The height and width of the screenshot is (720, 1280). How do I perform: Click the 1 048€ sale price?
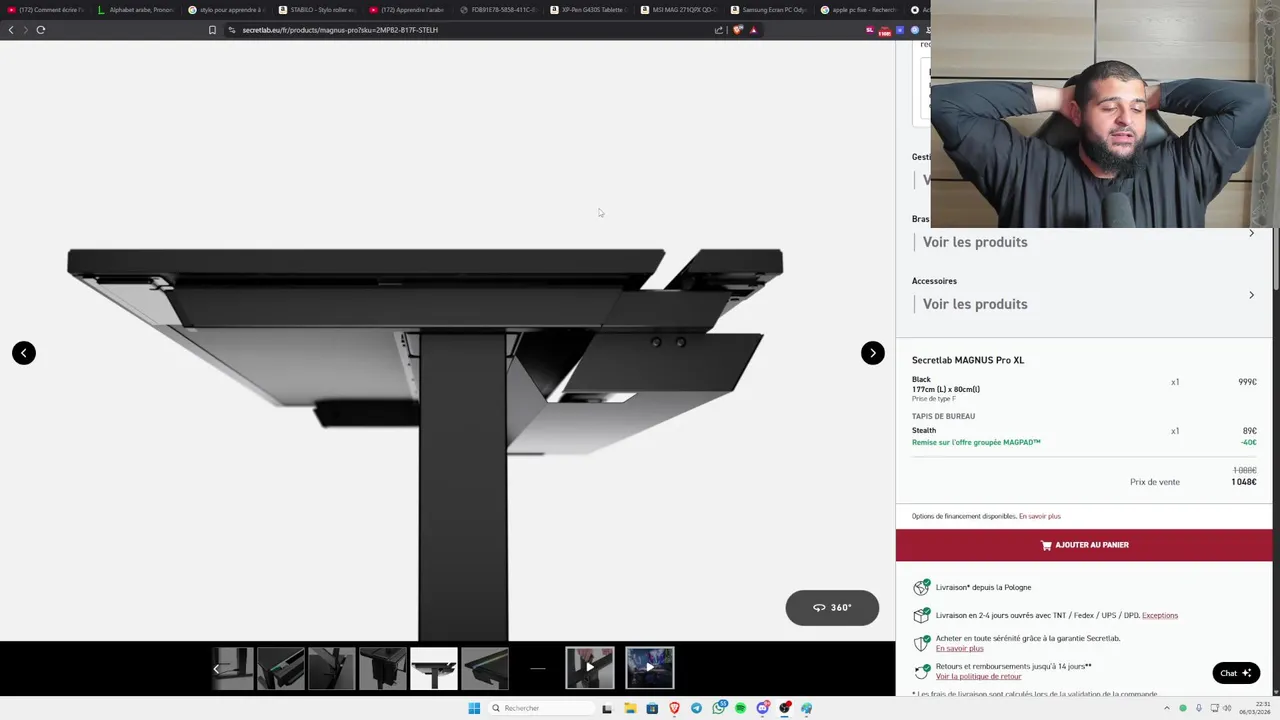1244,482
